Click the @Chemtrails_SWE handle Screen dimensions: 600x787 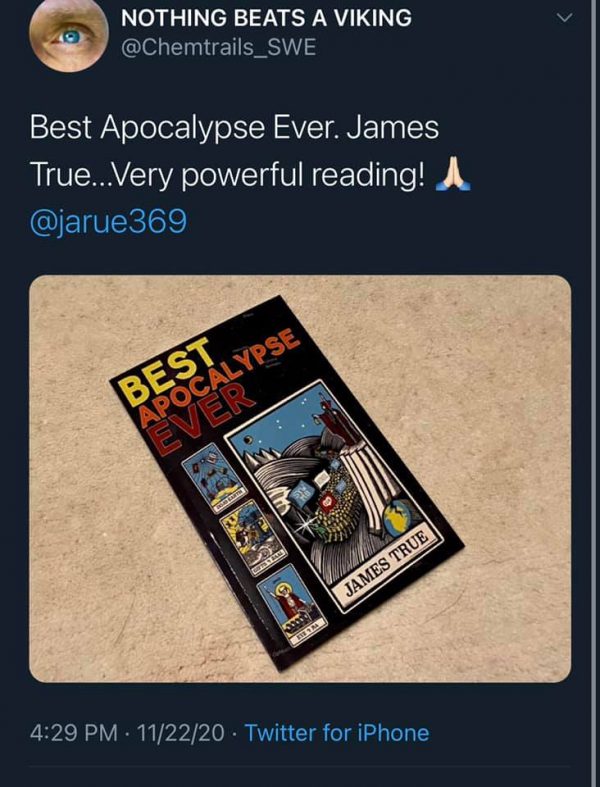tap(218, 48)
